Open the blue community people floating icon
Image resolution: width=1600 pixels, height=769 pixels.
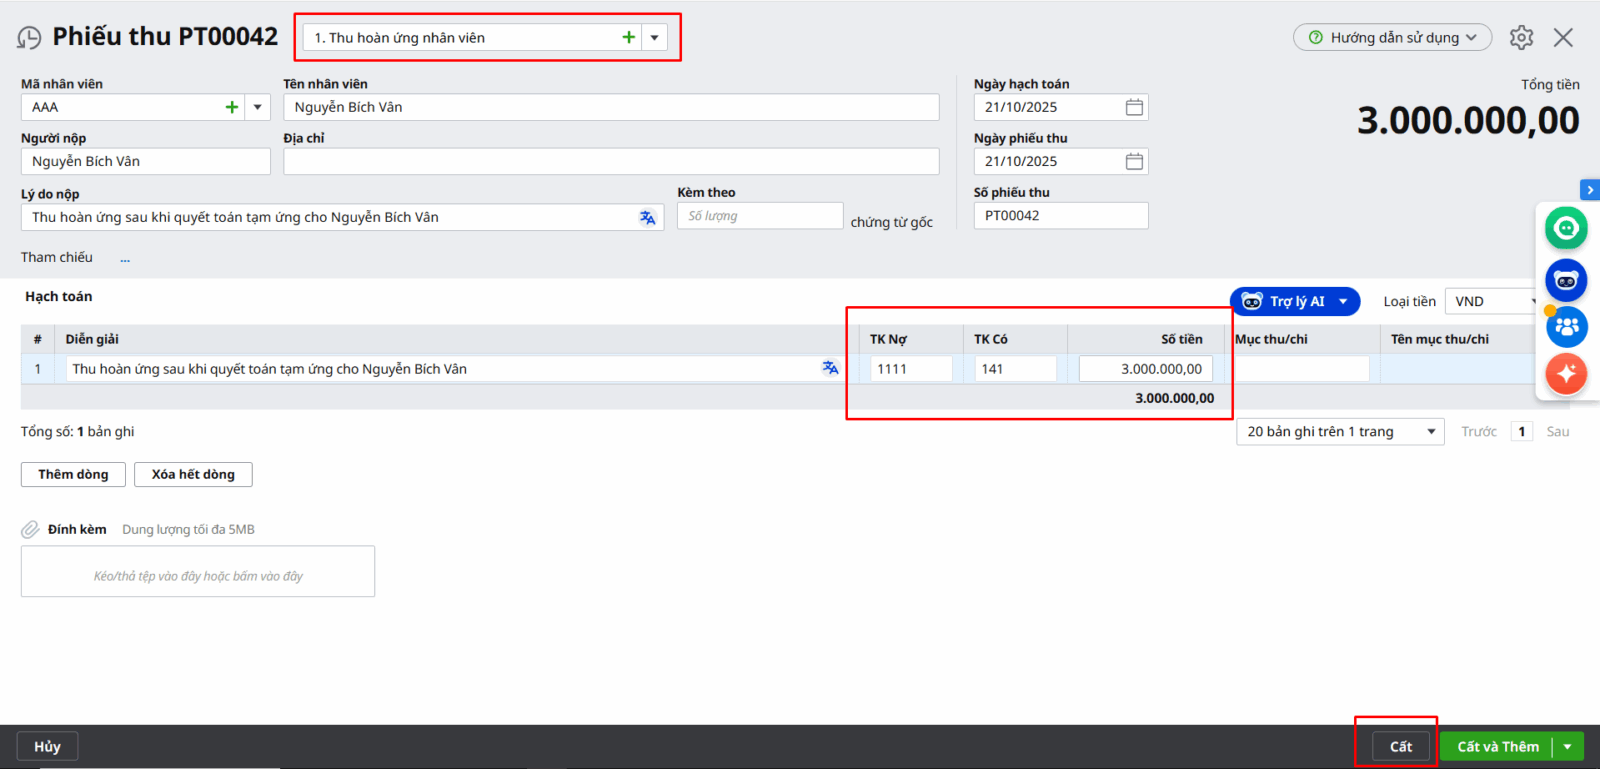(1566, 327)
